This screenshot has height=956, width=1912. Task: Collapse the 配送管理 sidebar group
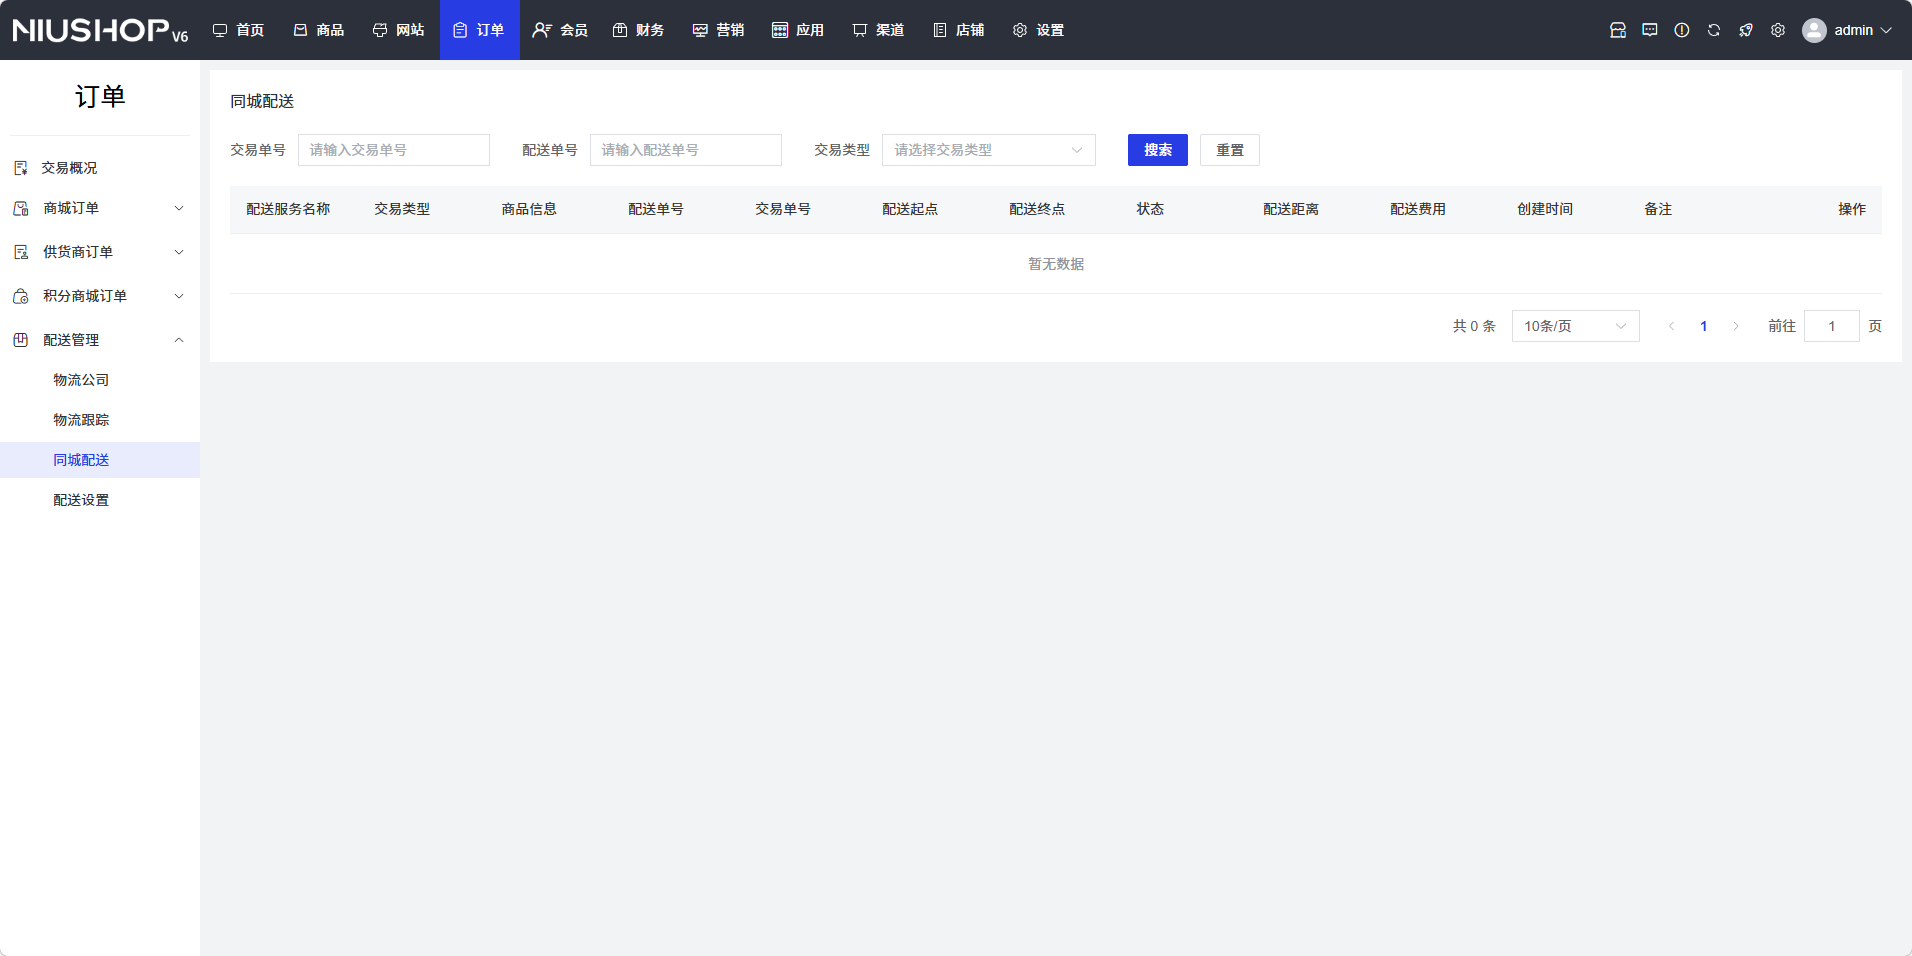click(x=100, y=340)
